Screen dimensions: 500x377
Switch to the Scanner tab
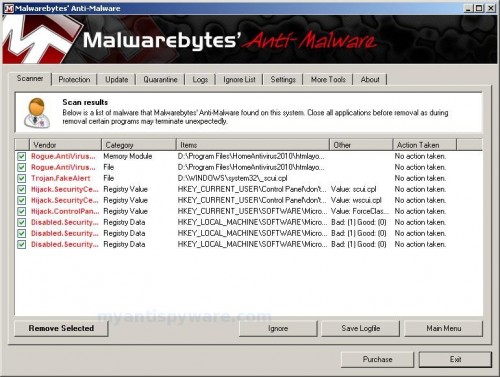pyautogui.click(x=30, y=79)
